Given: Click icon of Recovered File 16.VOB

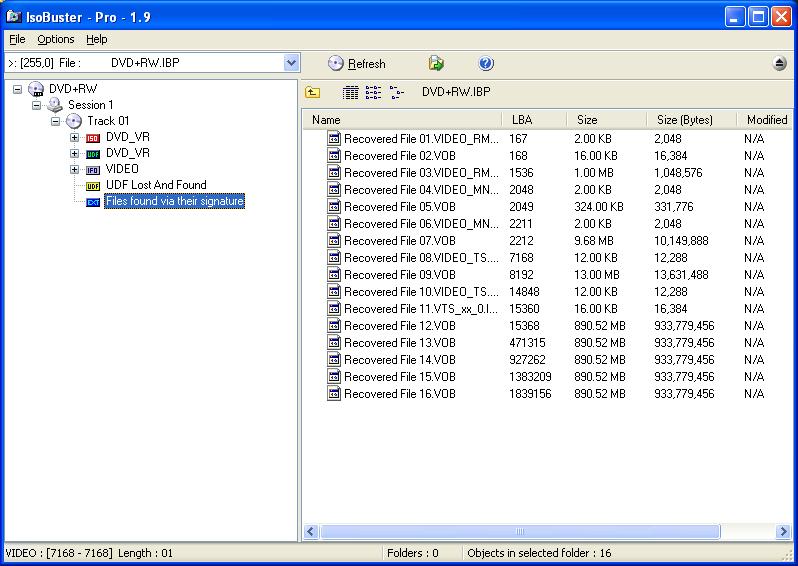Looking at the screenshot, I should coord(334,393).
